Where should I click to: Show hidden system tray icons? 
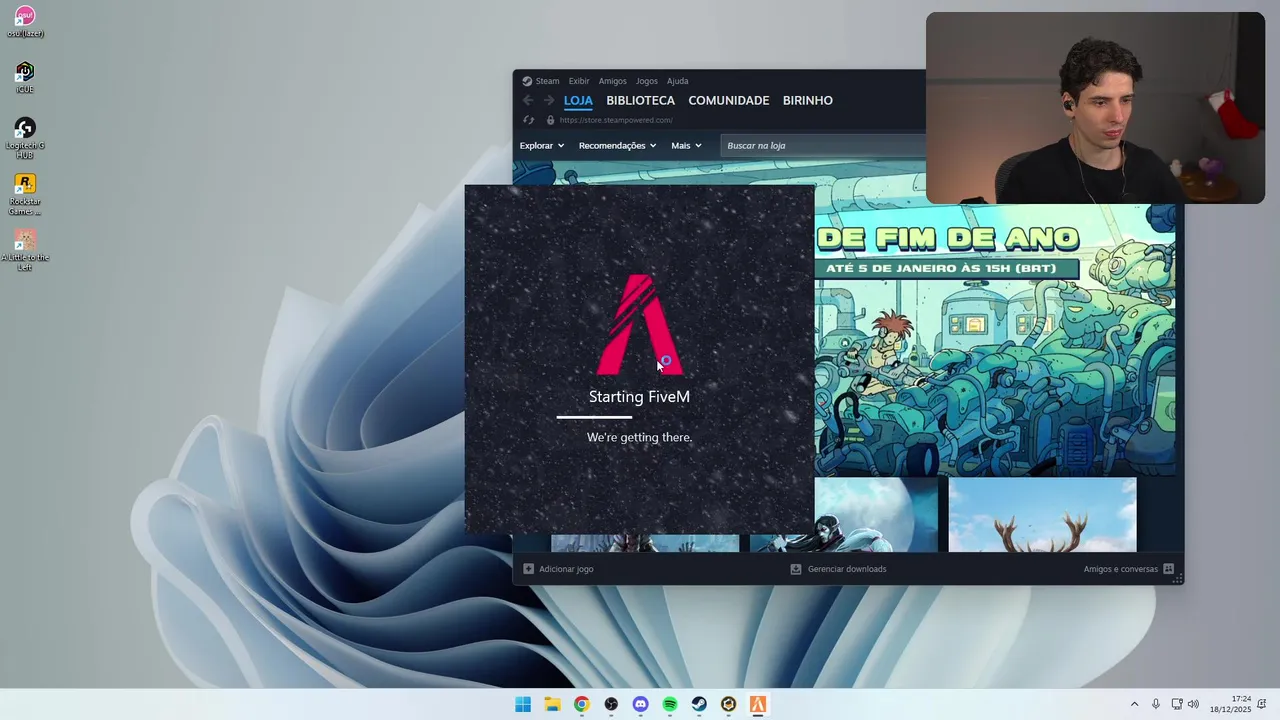tap(1134, 704)
